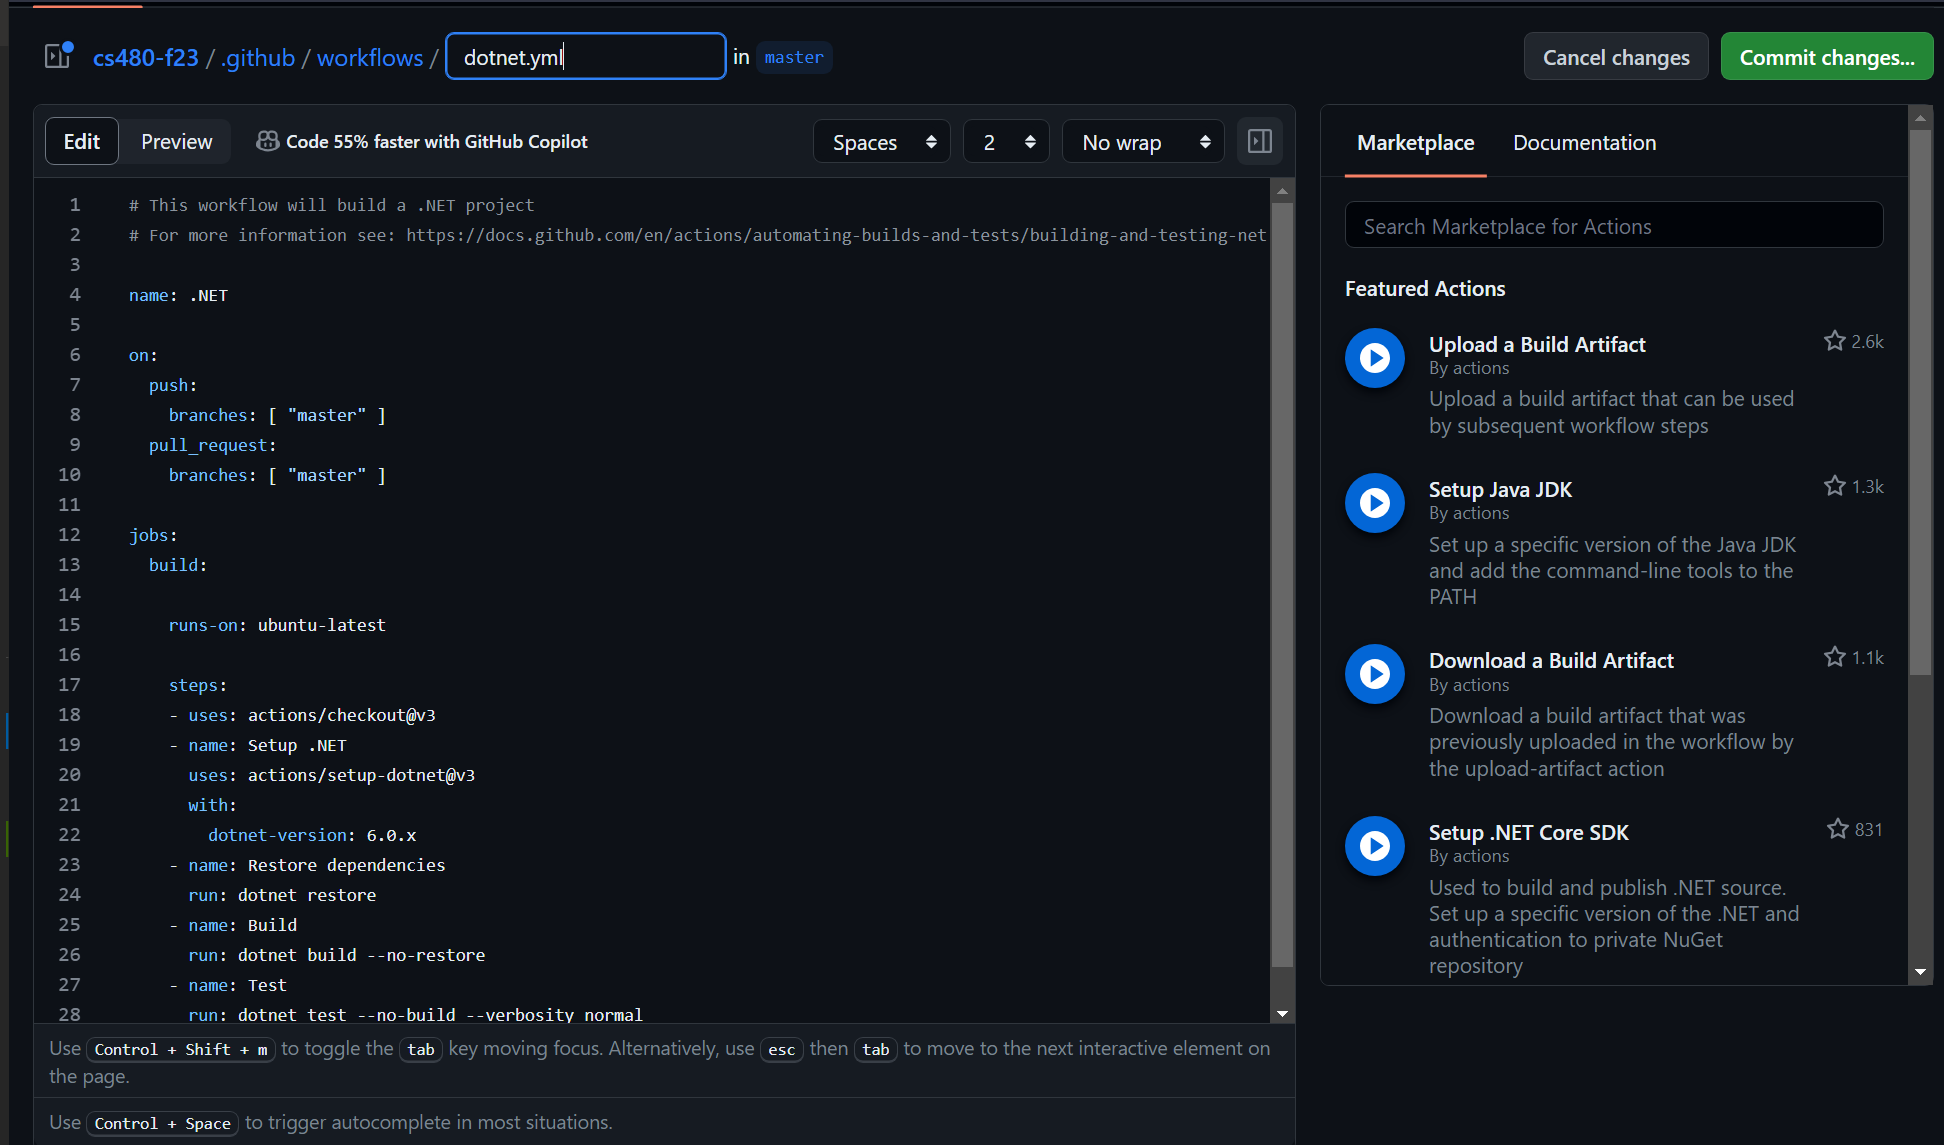
Task: Click the 'jobs:' code line
Action: (153, 535)
